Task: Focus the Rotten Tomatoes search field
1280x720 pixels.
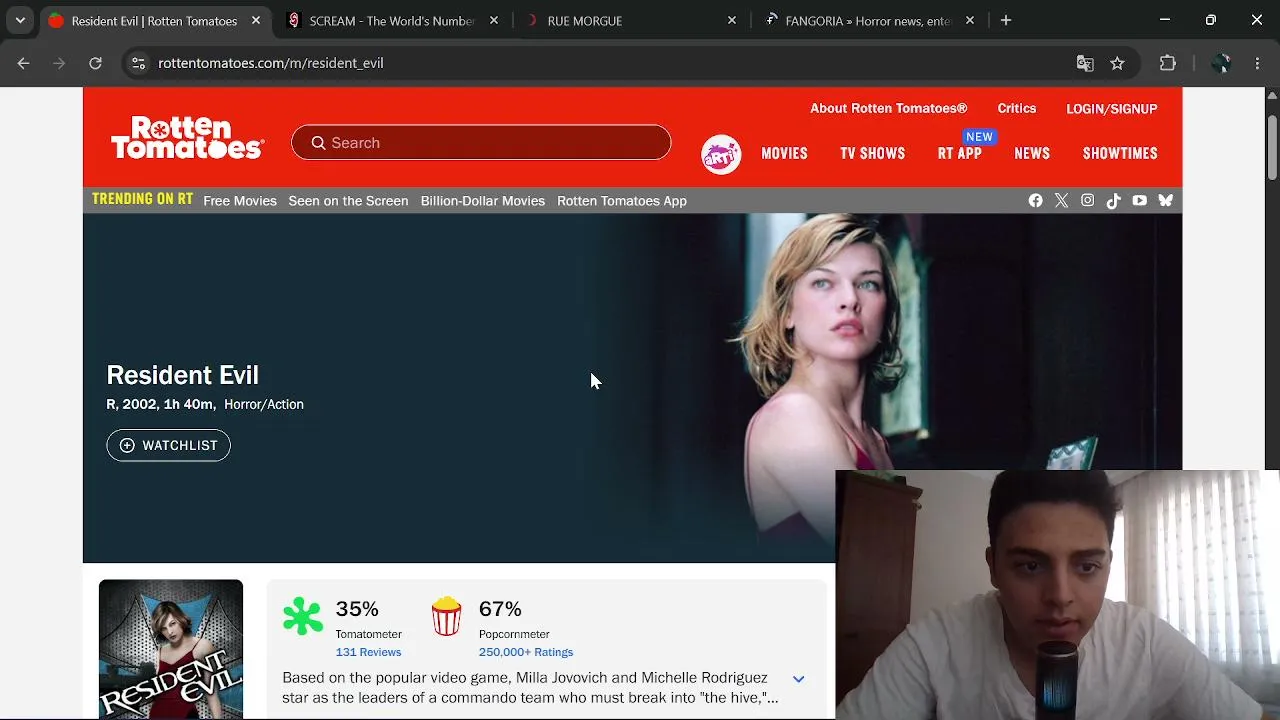Action: 481,143
